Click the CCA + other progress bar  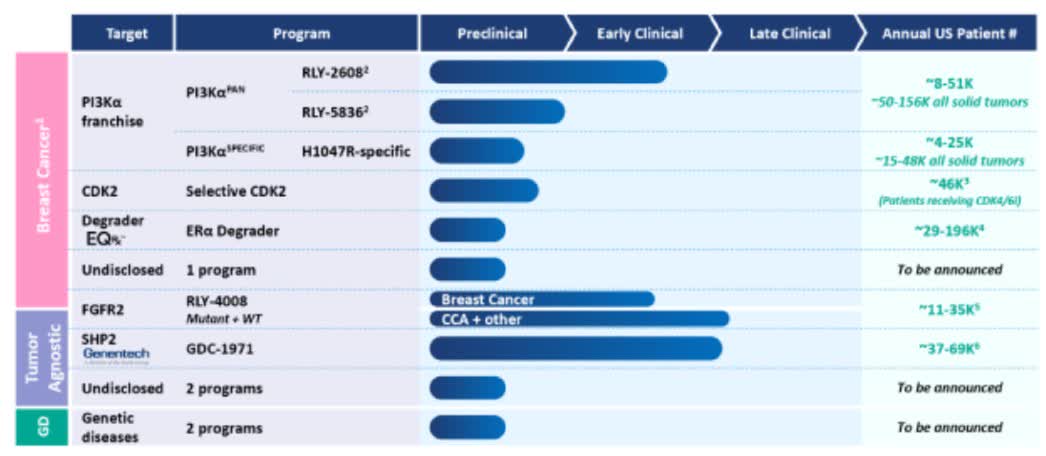click(578, 319)
